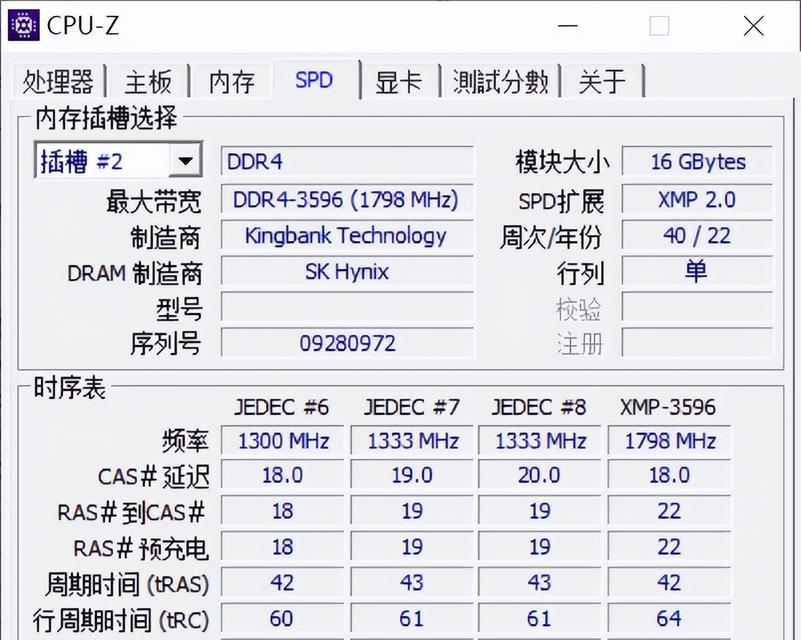The image size is (801, 640).
Task: Open the 測試分數 tab
Action: (x=501, y=81)
